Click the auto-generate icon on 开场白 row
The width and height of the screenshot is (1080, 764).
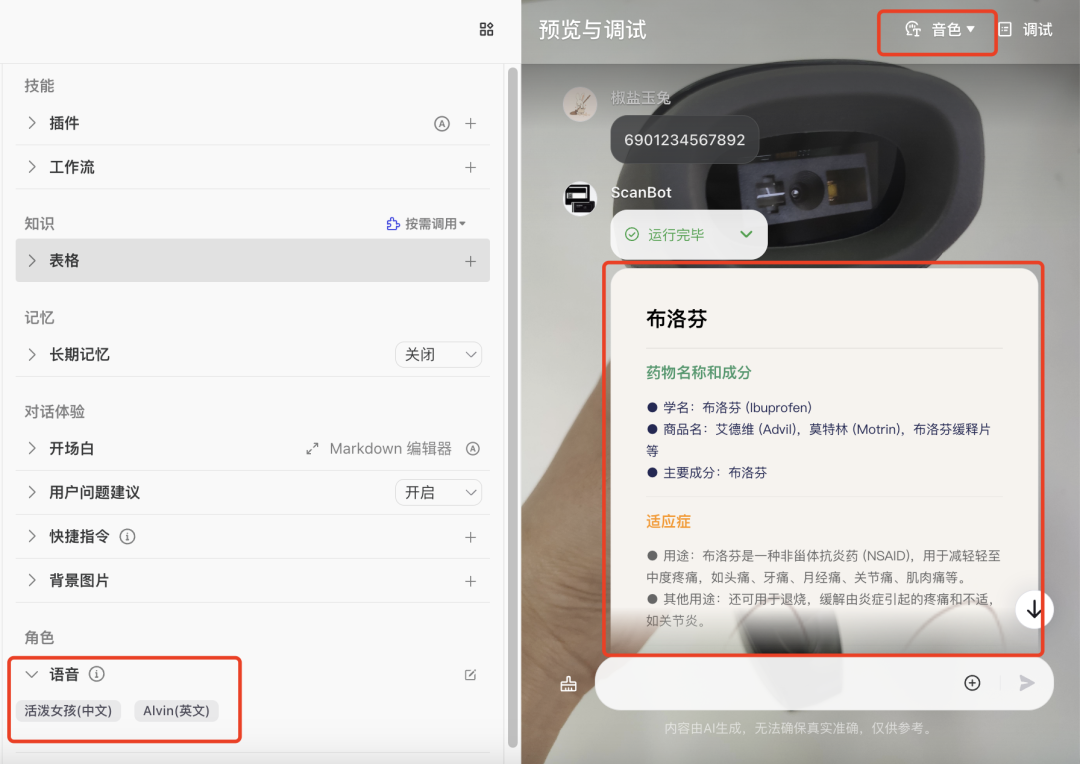point(472,448)
